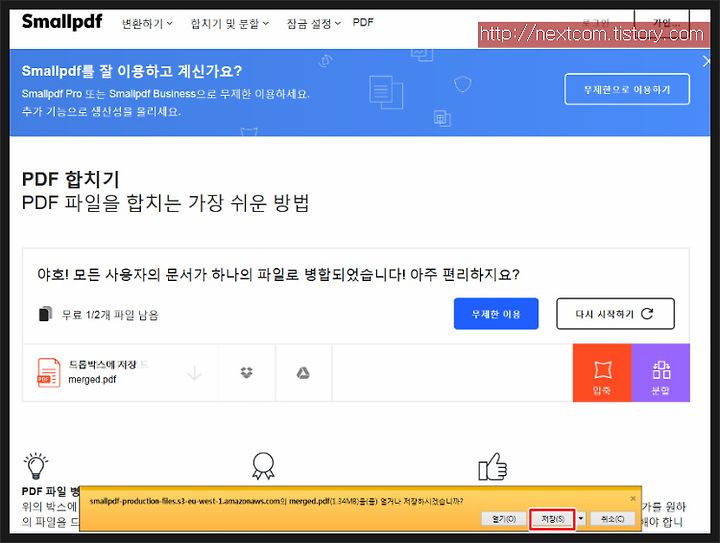Click the stacked pages icon beside 무료 1/2개
The image size is (720, 543).
pyautogui.click(x=45, y=314)
